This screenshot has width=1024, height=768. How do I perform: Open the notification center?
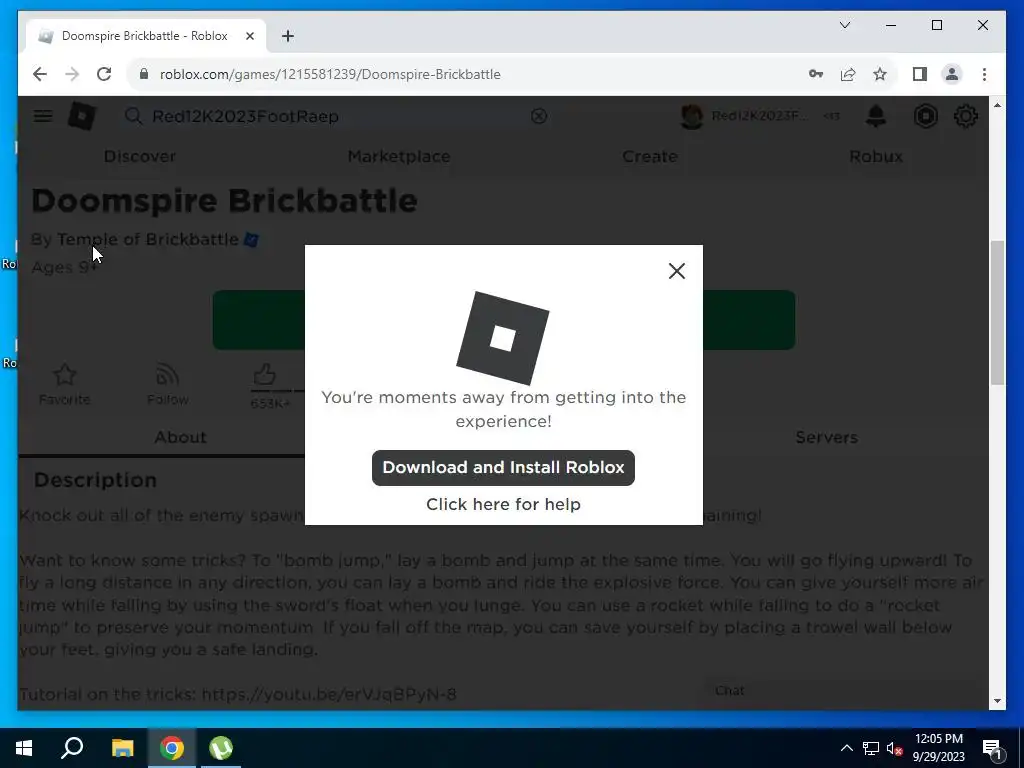[992, 748]
